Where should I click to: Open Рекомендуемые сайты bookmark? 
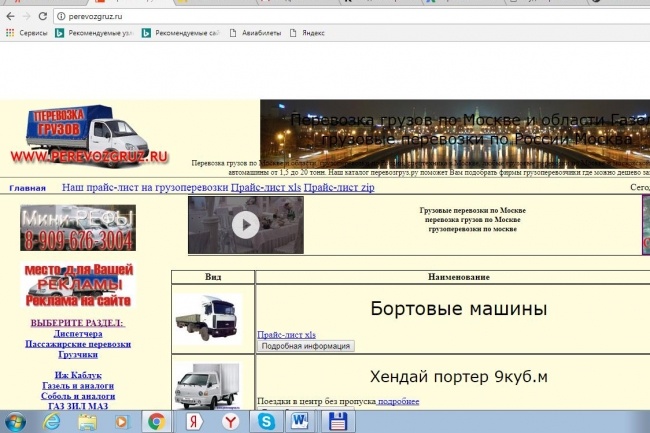click(181, 33)
